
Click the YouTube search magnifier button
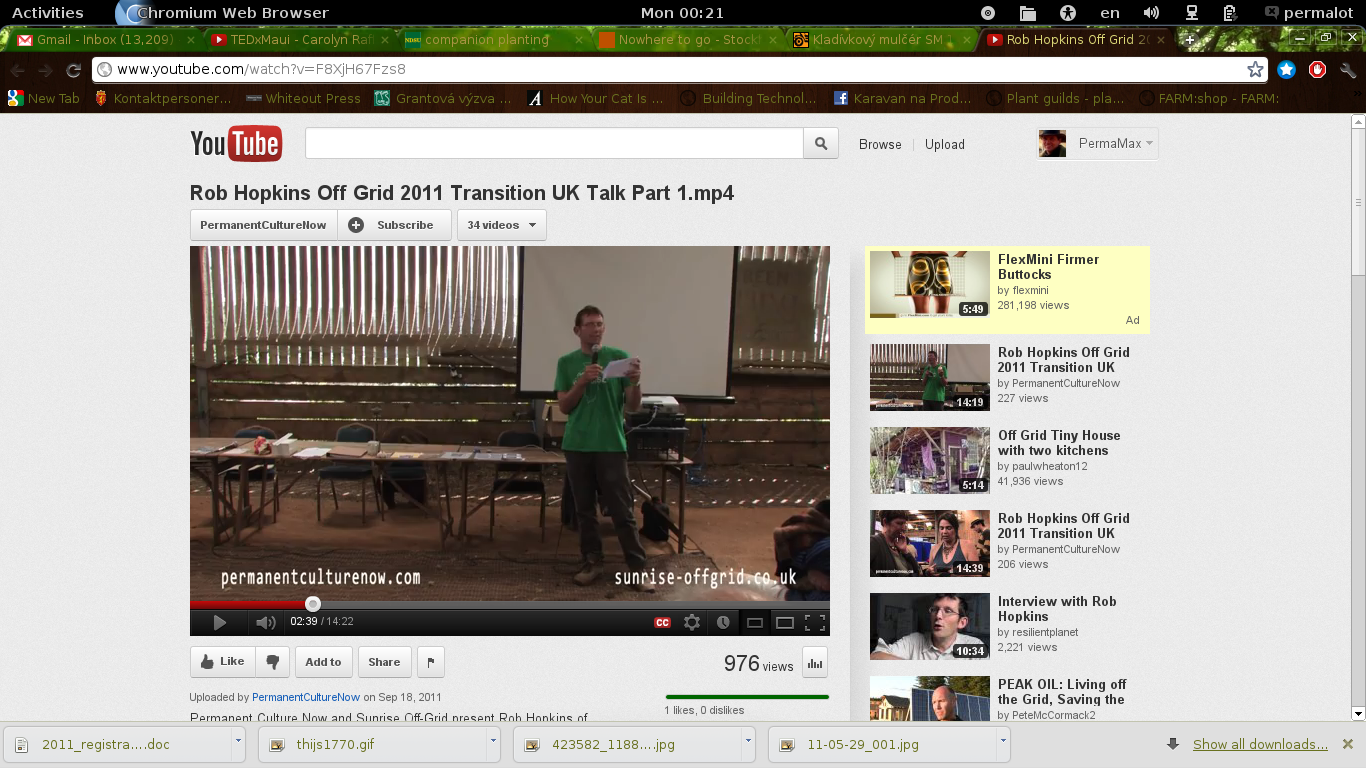click(821, 144)
